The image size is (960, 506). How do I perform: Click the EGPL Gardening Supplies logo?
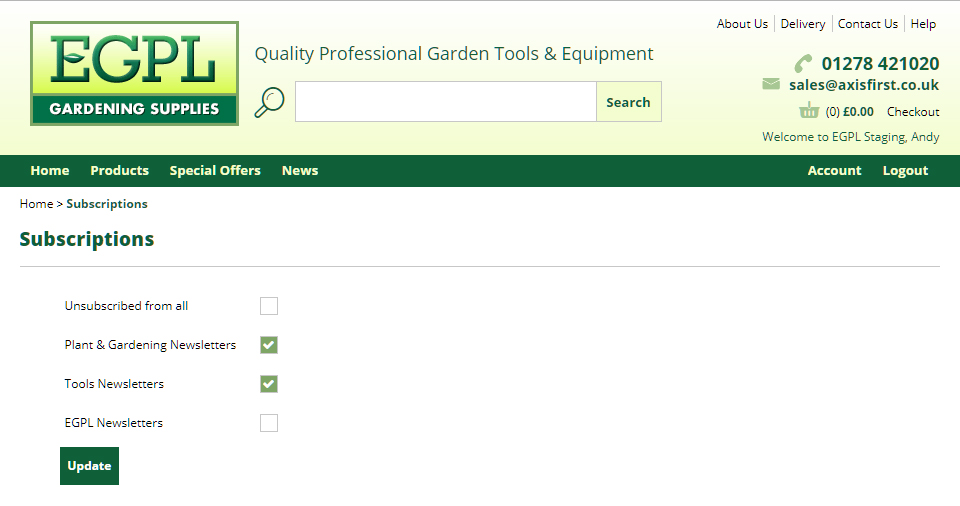[x=134, y=74]
